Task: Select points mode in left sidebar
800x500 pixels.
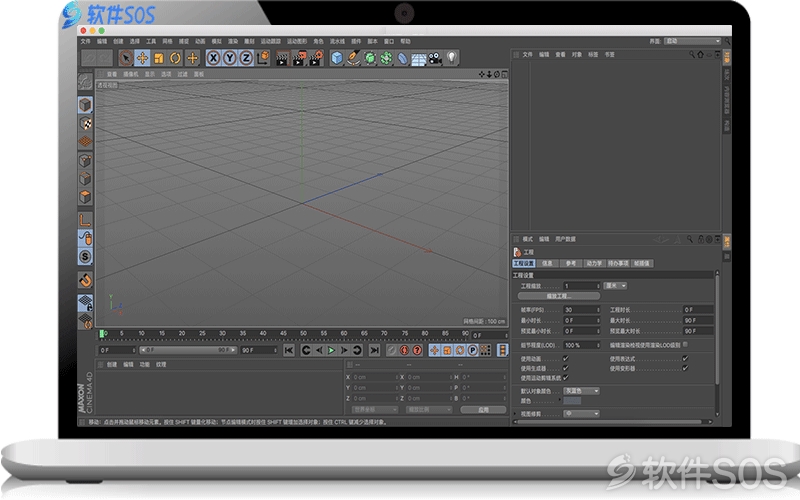Action: pos(85,160)
